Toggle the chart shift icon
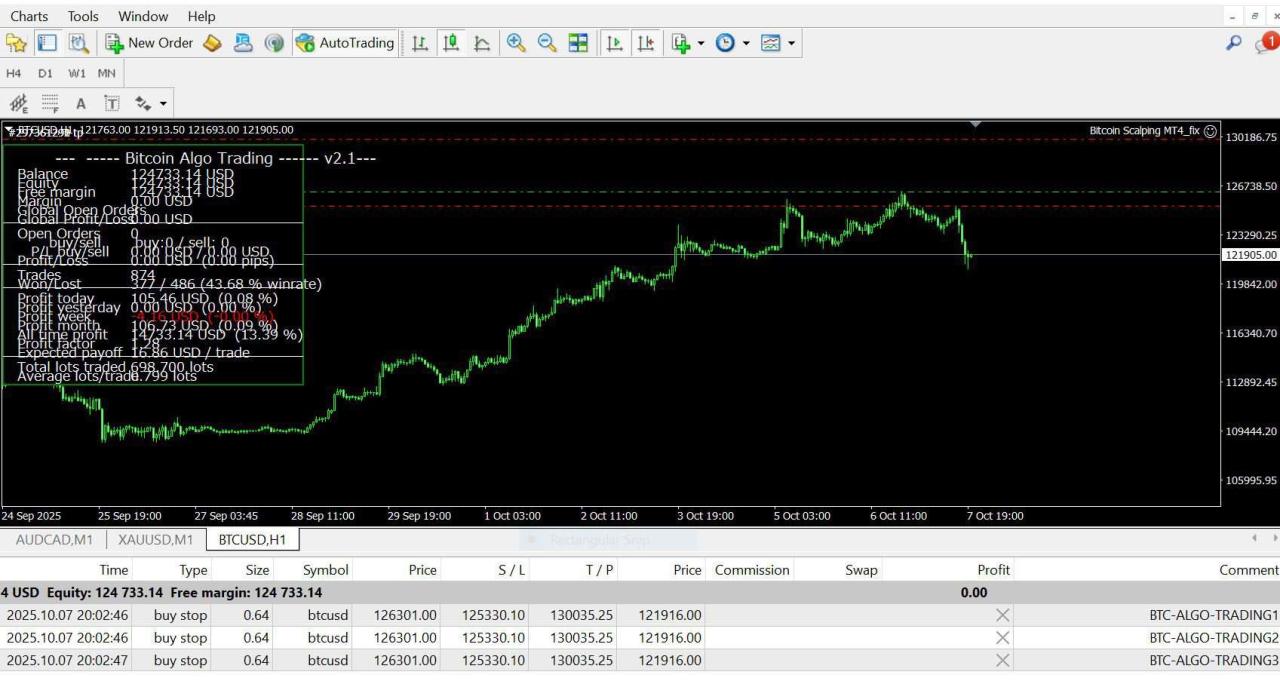Screen dimensions: 1280x681 click(646, 43)
